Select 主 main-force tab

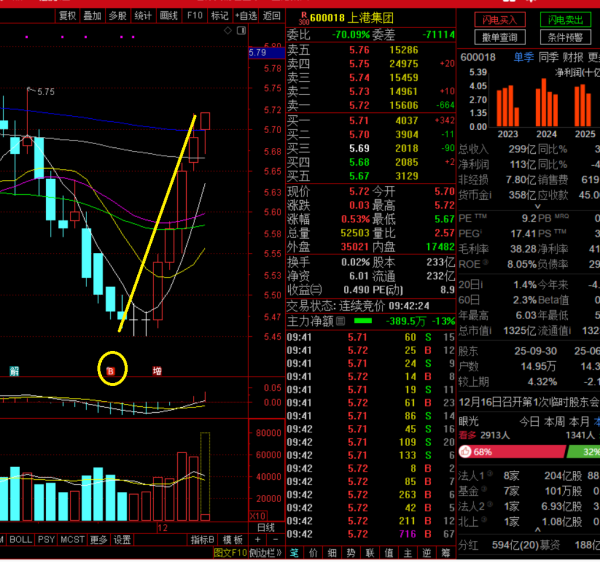pos(408,552)
